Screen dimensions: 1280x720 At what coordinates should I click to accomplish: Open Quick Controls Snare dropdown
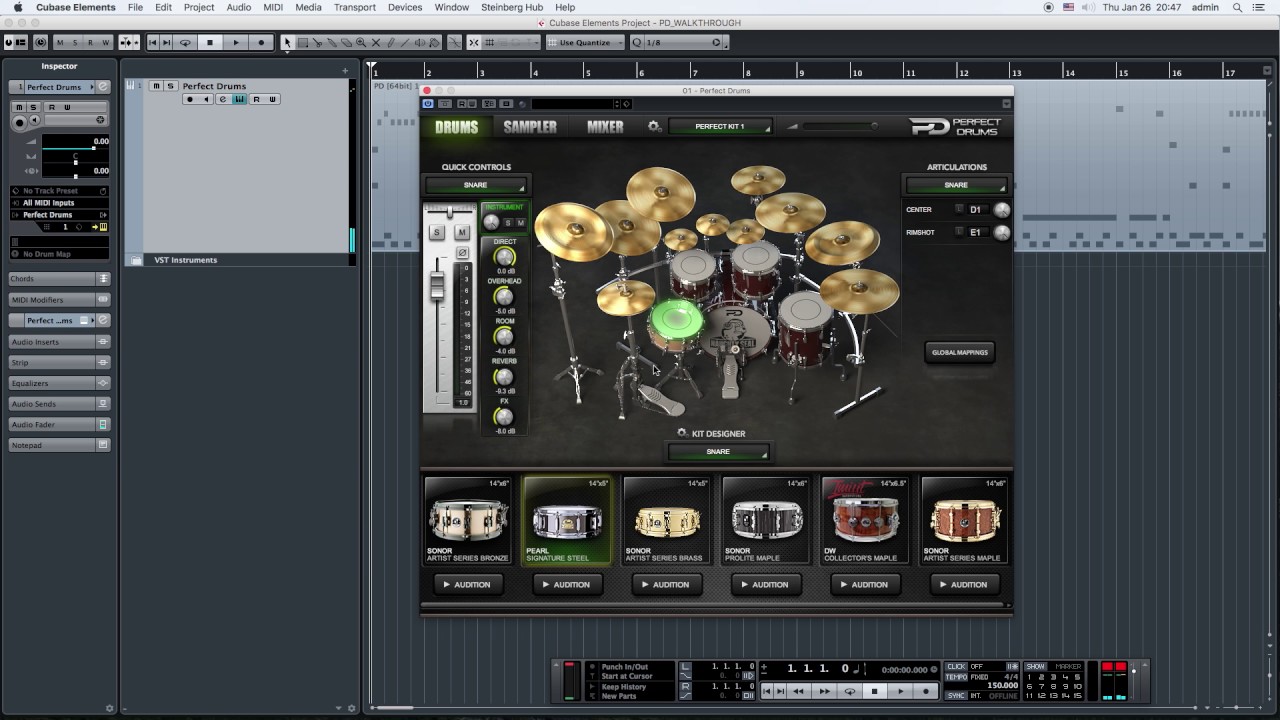point(476,185)
